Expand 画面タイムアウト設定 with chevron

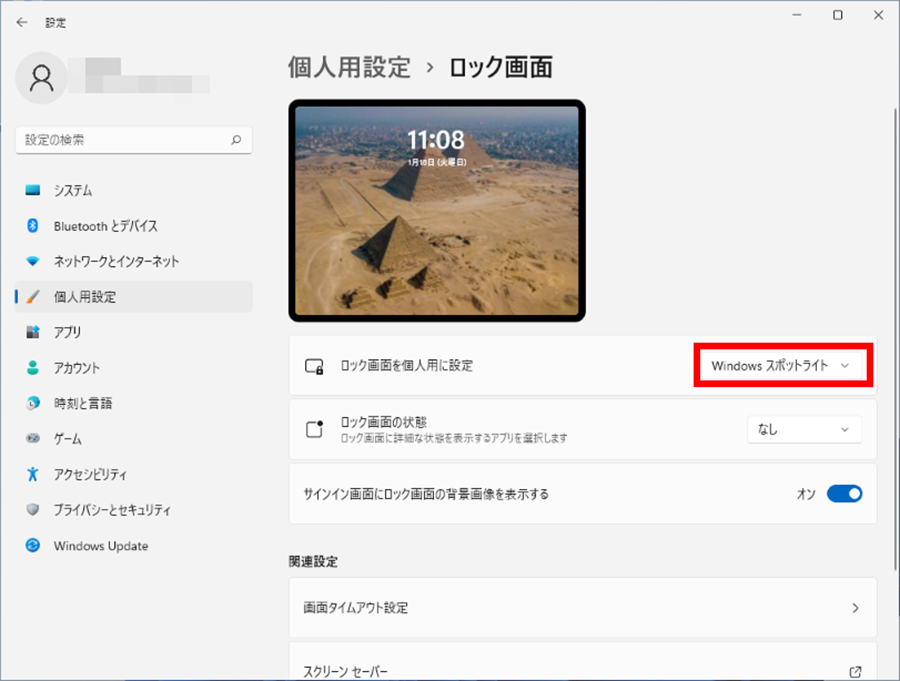point(855,608)
